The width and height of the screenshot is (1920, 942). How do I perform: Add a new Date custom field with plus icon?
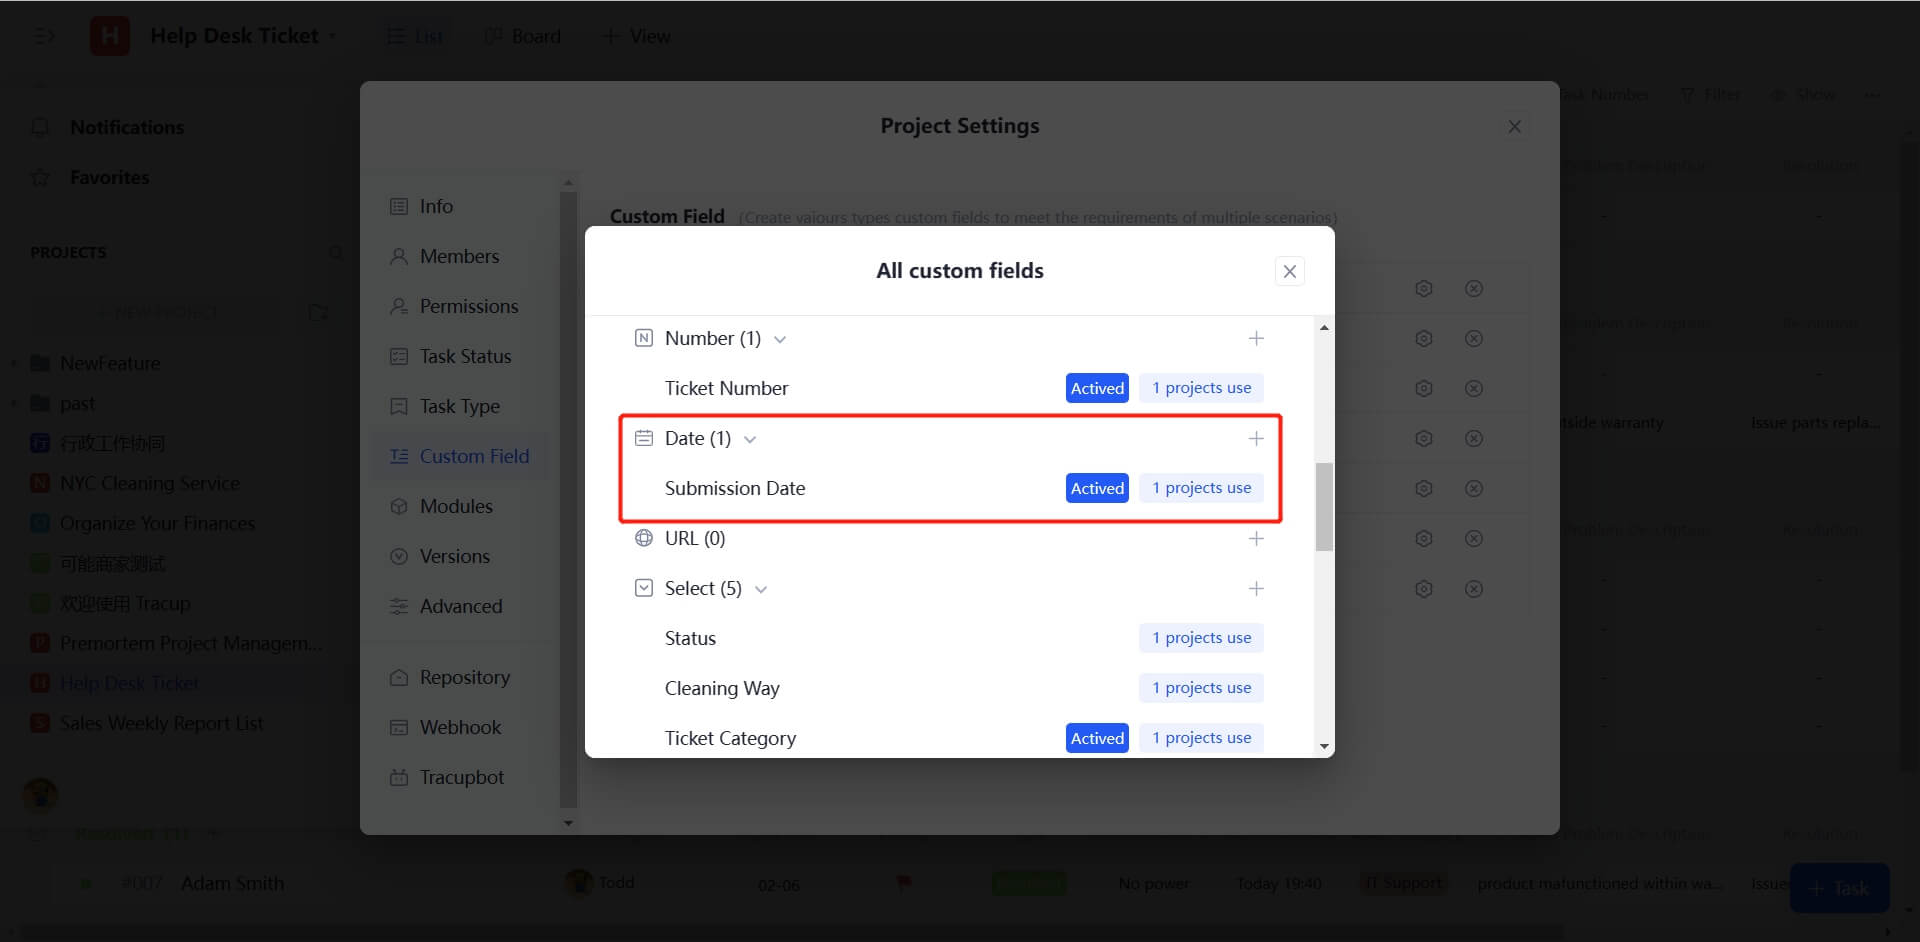pos(1256,438)
